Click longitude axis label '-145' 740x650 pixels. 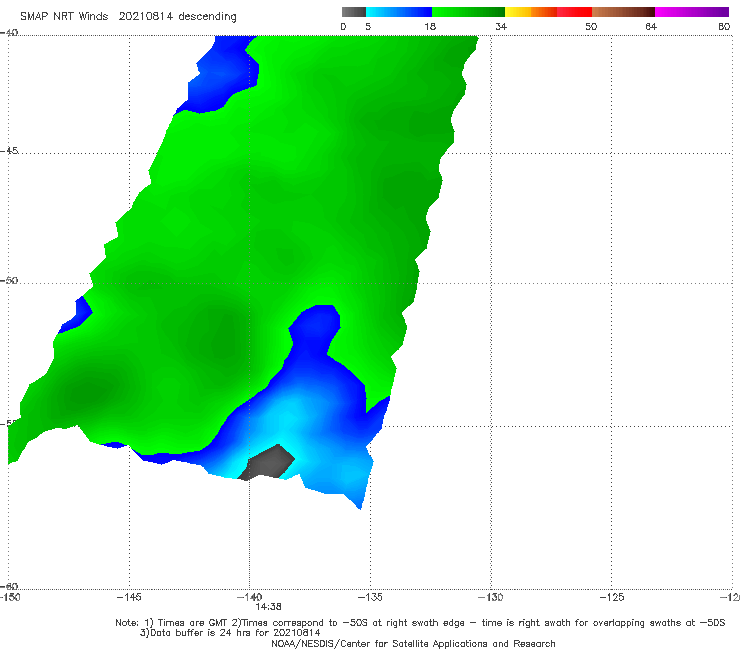pyautogui.click(x=129, y=597)
